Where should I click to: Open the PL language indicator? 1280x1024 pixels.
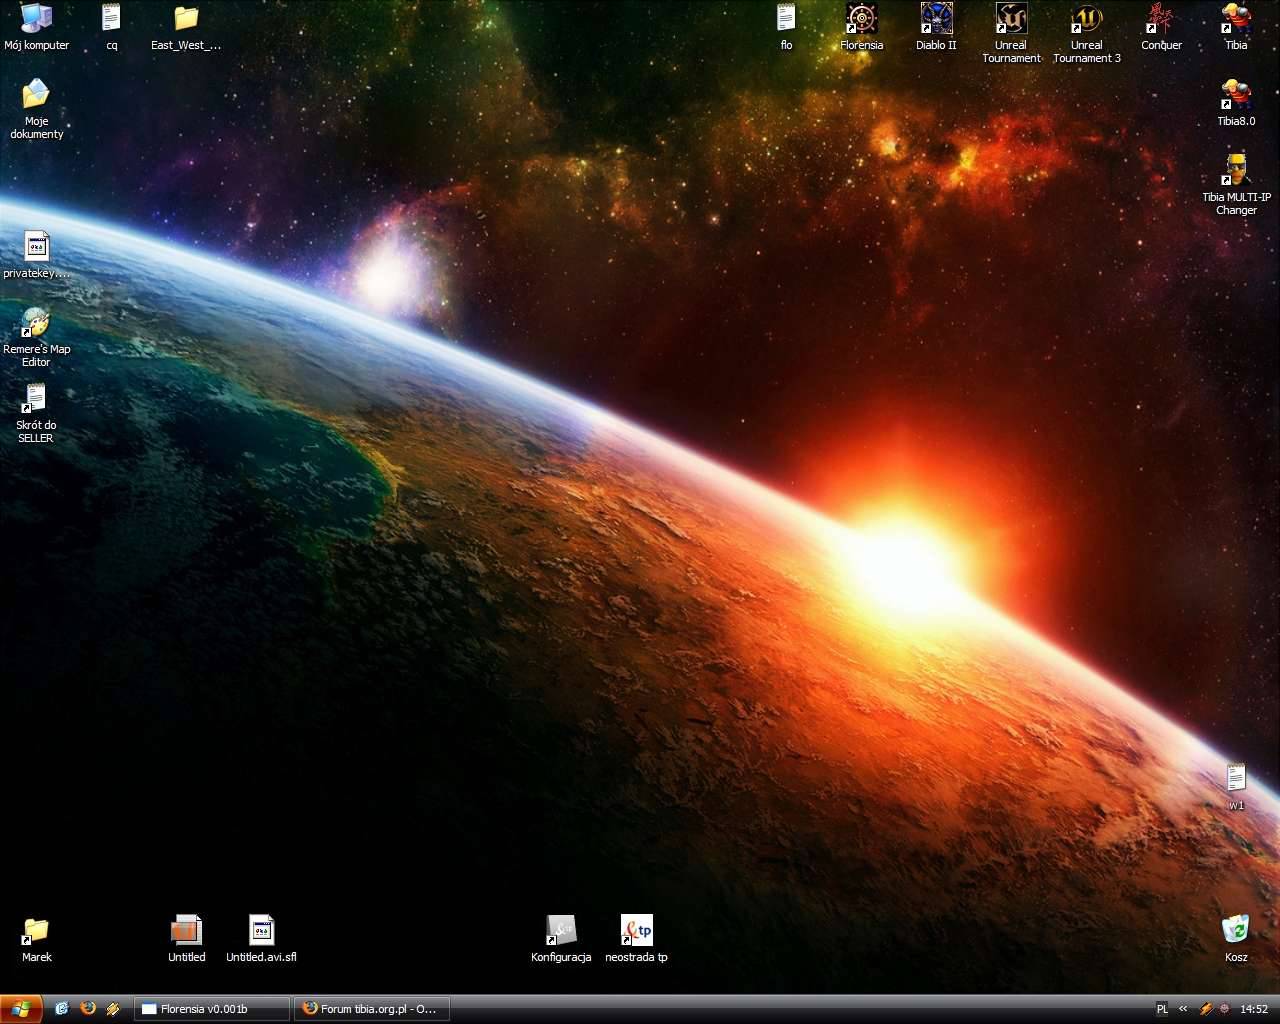point(1162,1009)
